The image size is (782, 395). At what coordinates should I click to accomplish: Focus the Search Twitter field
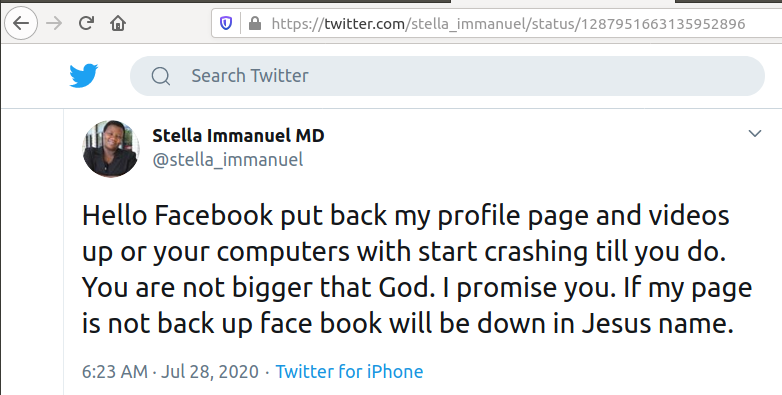447,76
